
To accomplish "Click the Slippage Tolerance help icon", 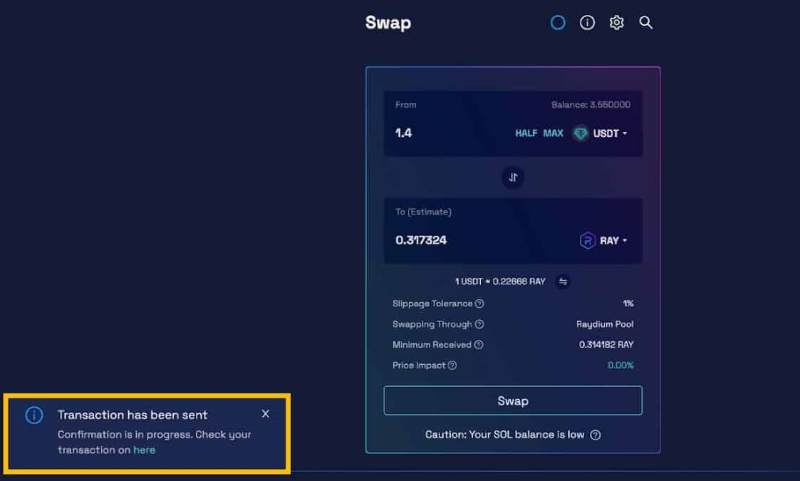I will point(480,303).
